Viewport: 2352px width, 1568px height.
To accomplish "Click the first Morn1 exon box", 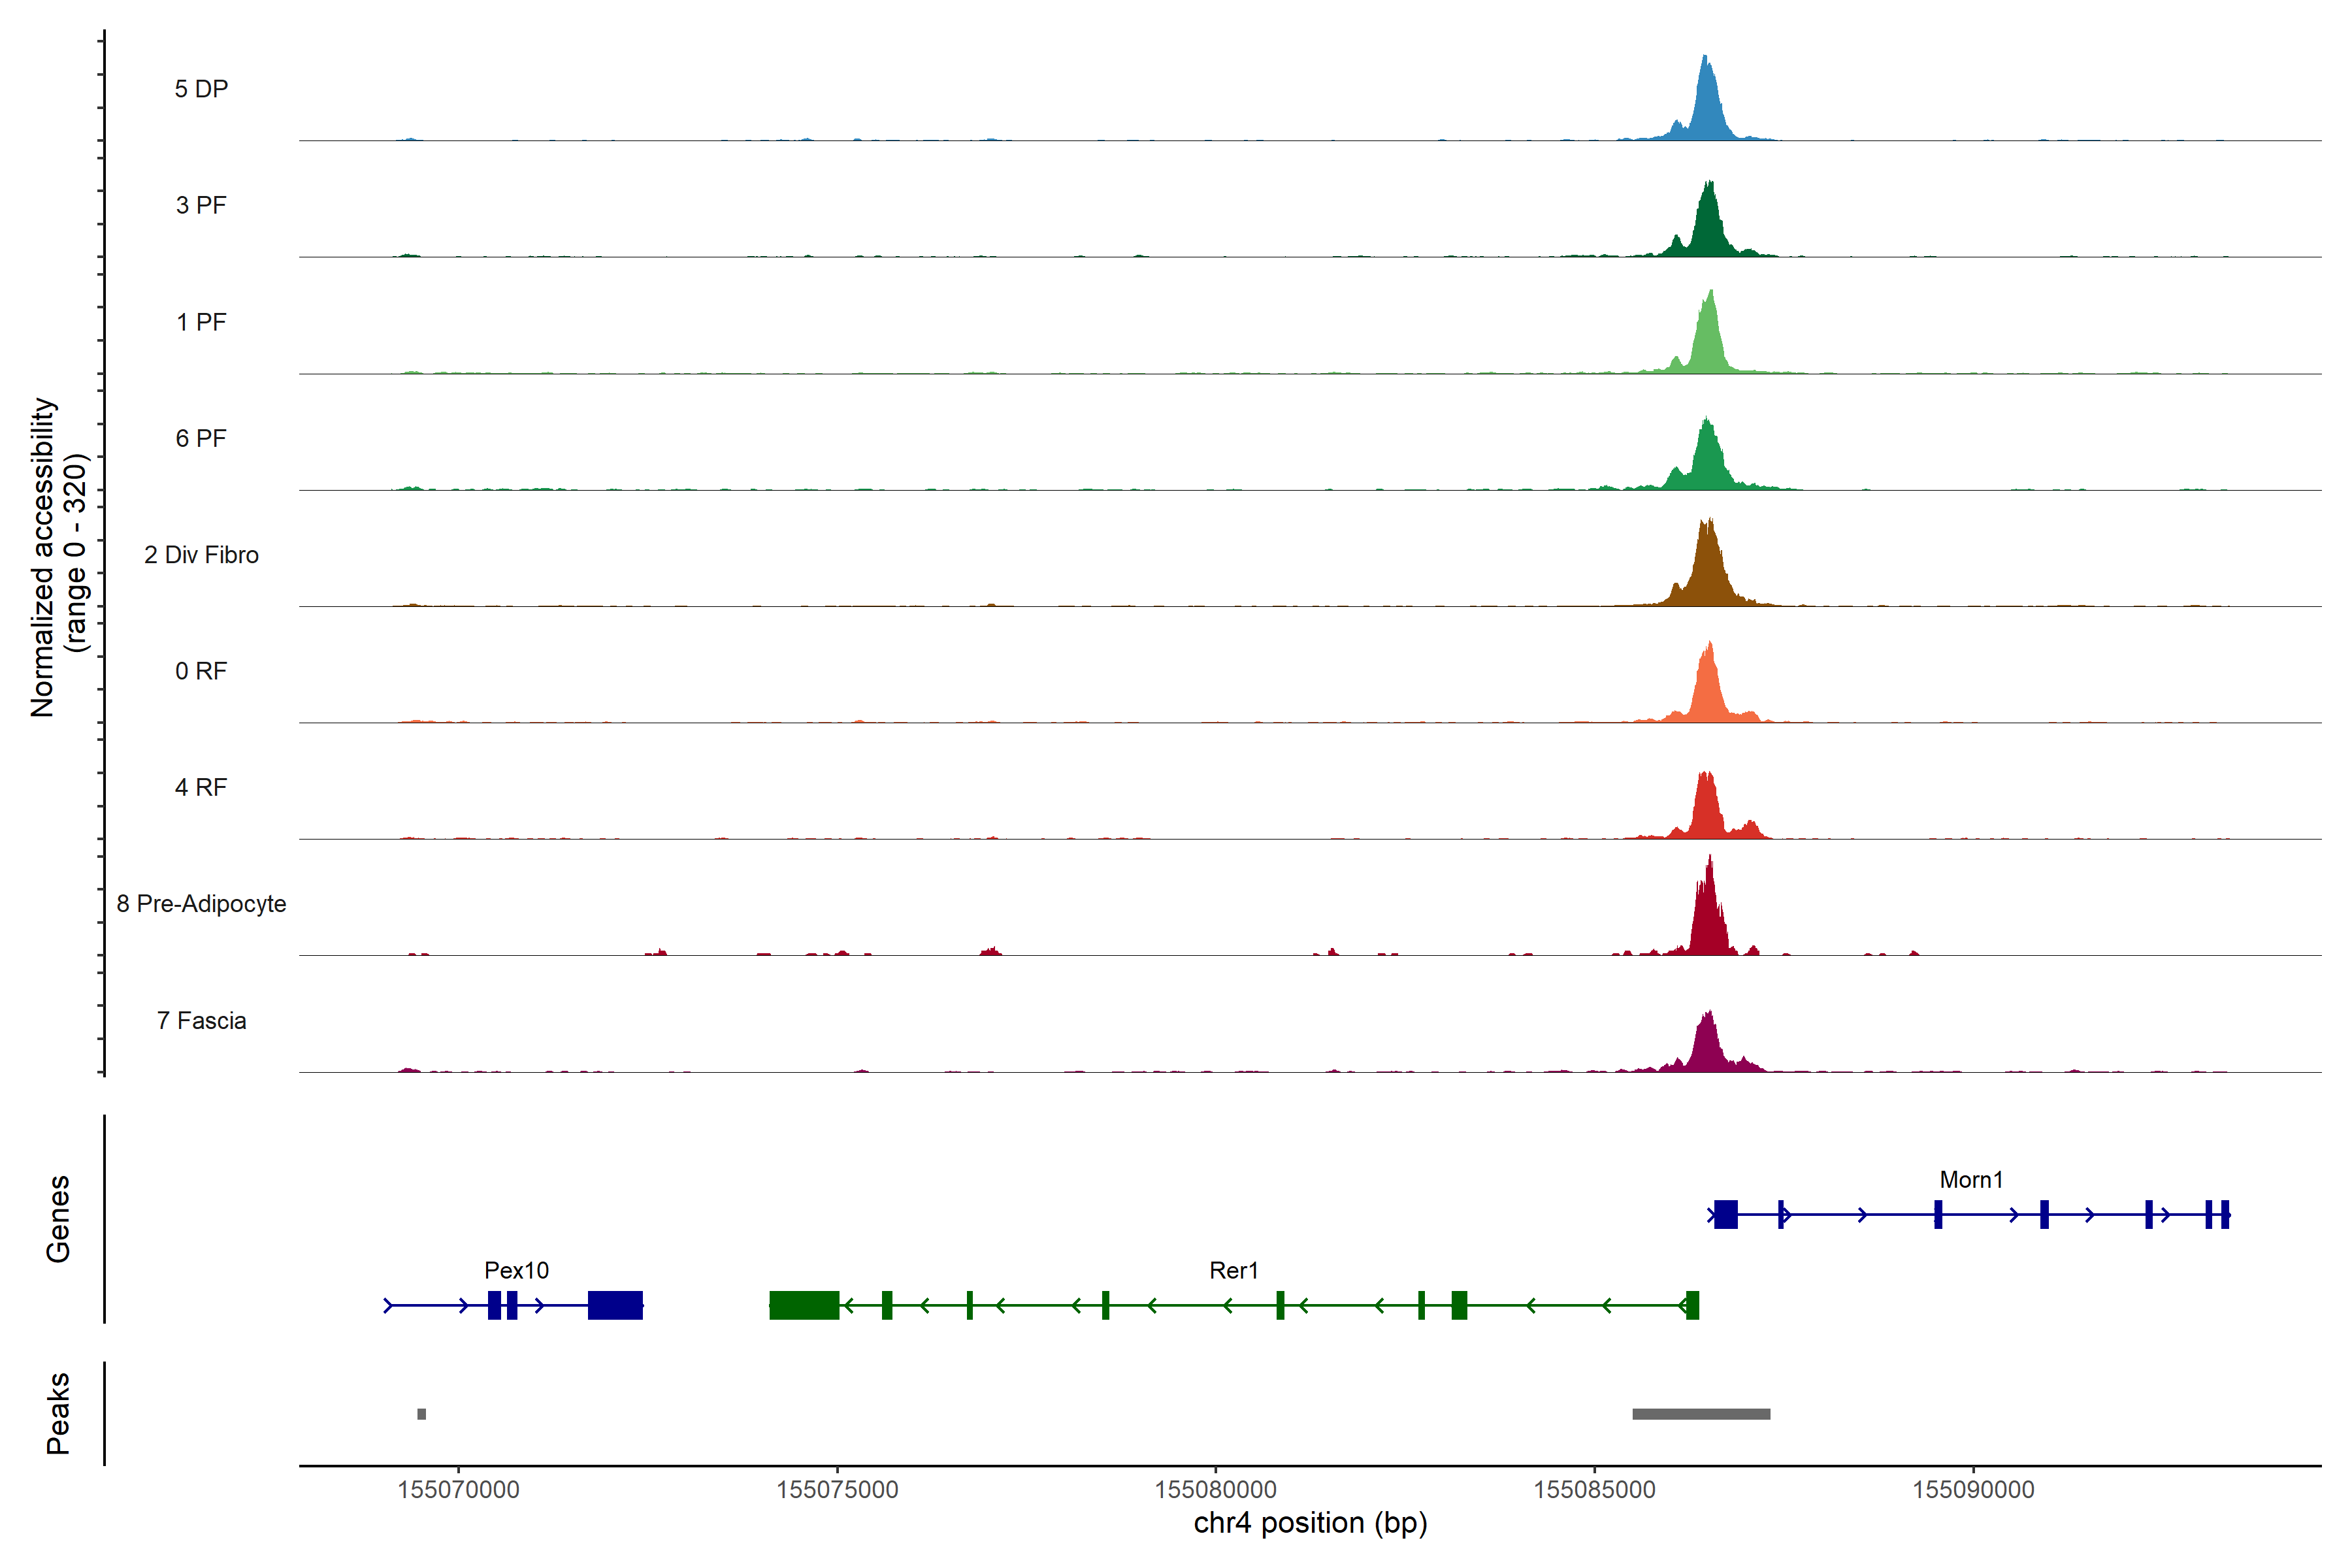I will point(1725,1215).
